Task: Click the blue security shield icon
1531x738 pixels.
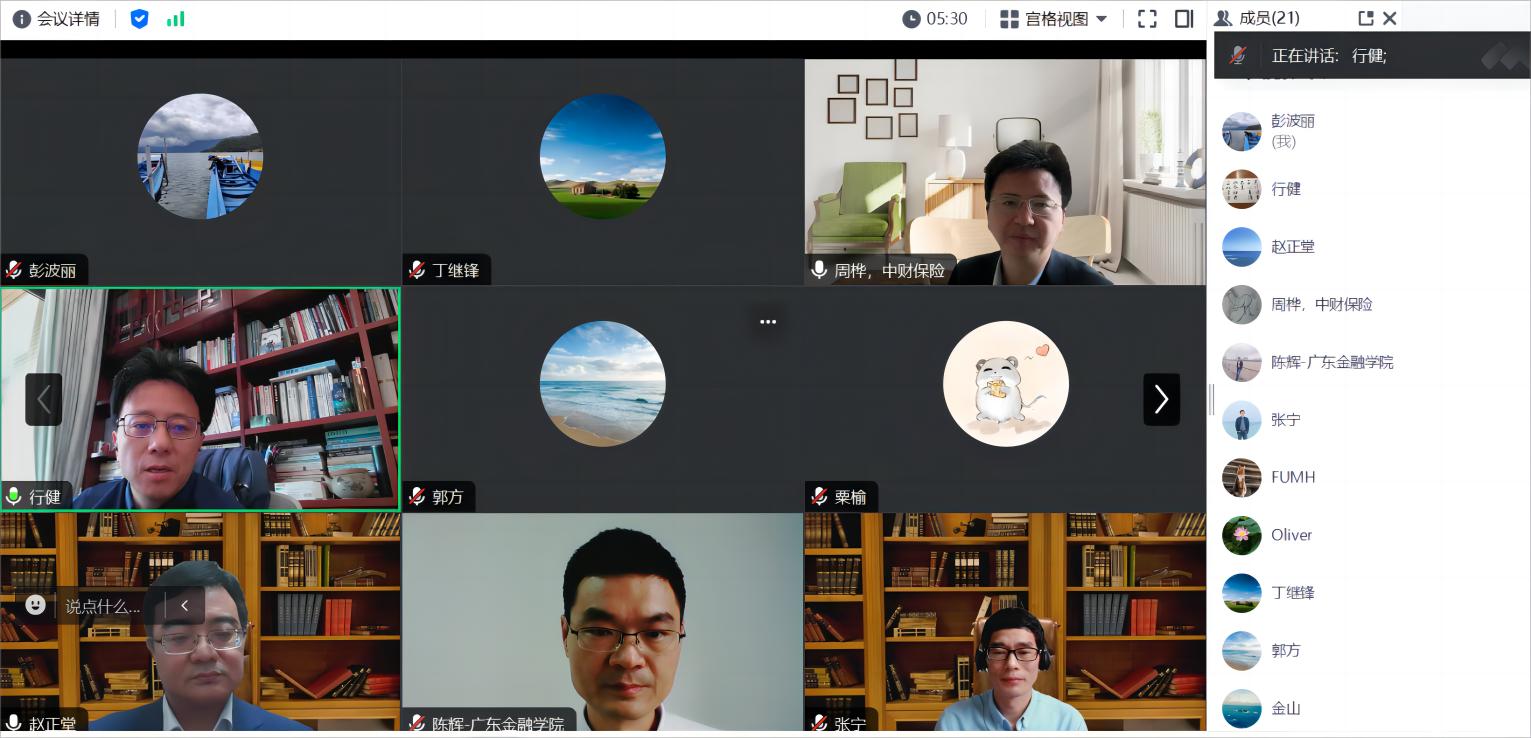Action: [139, 19]
